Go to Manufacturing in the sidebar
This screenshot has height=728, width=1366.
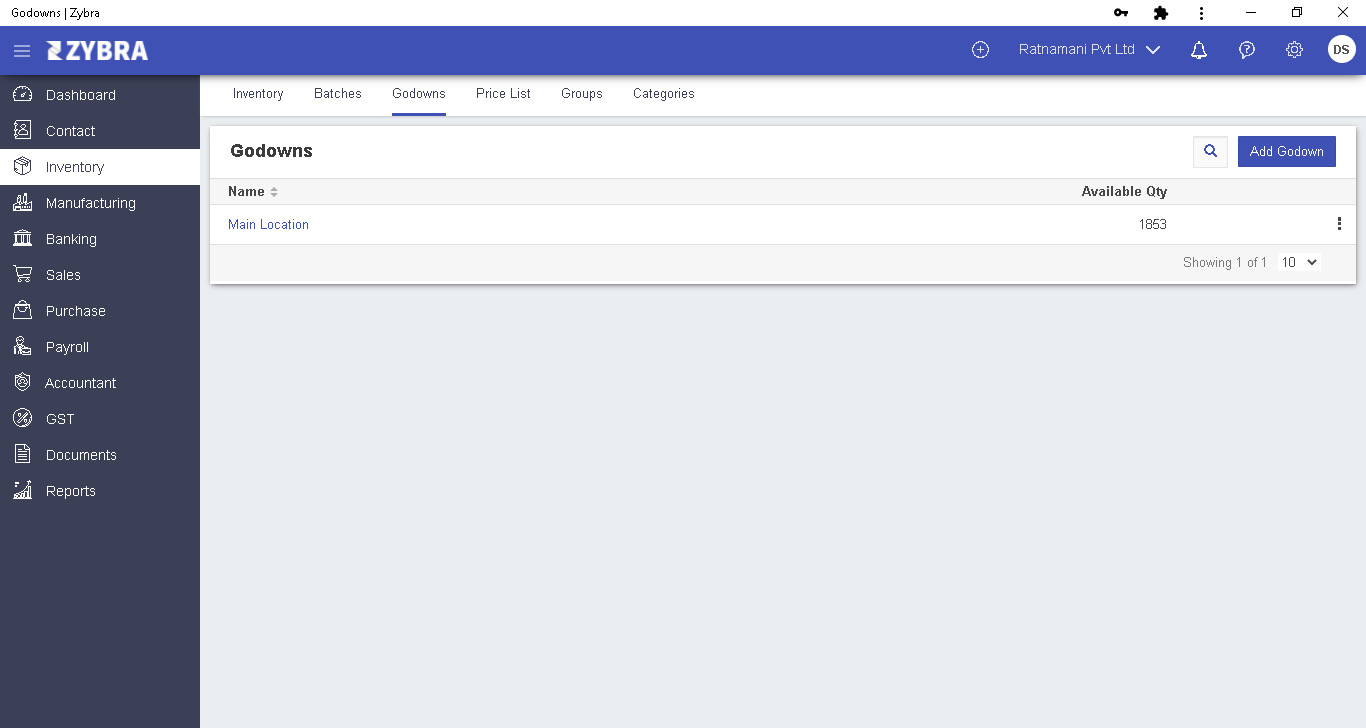tap(90, 203)
